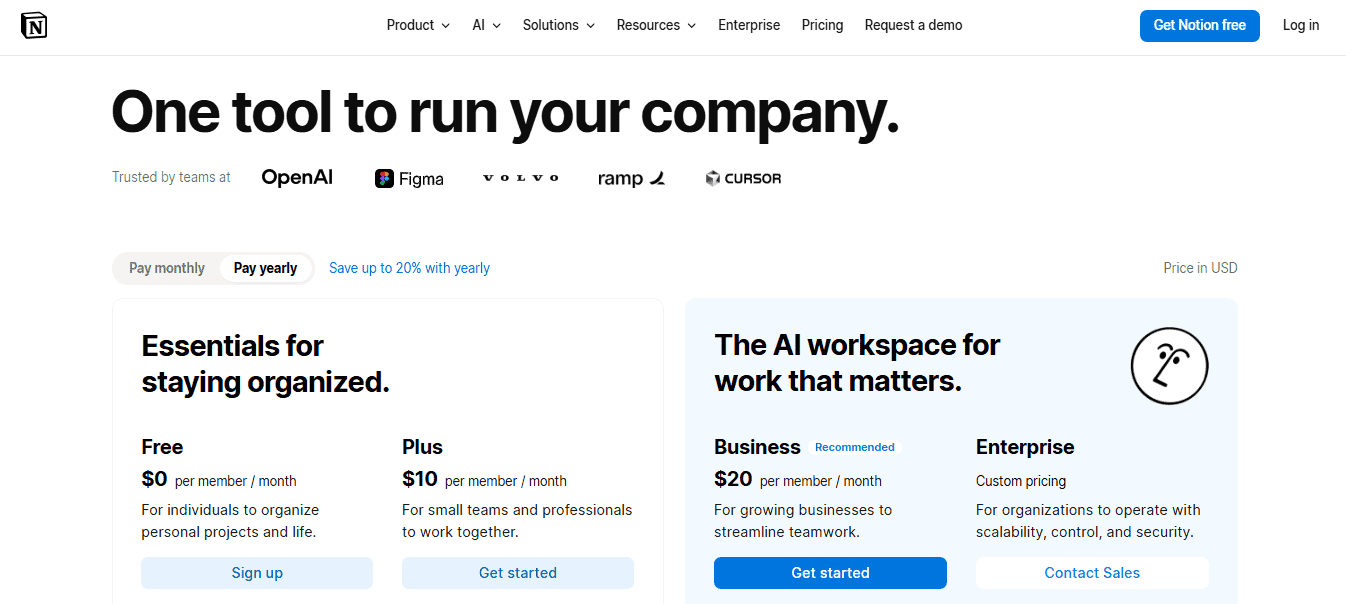Select the OpenAI logo
Viewport: 1346px width, 604px height.
(297, 177)
